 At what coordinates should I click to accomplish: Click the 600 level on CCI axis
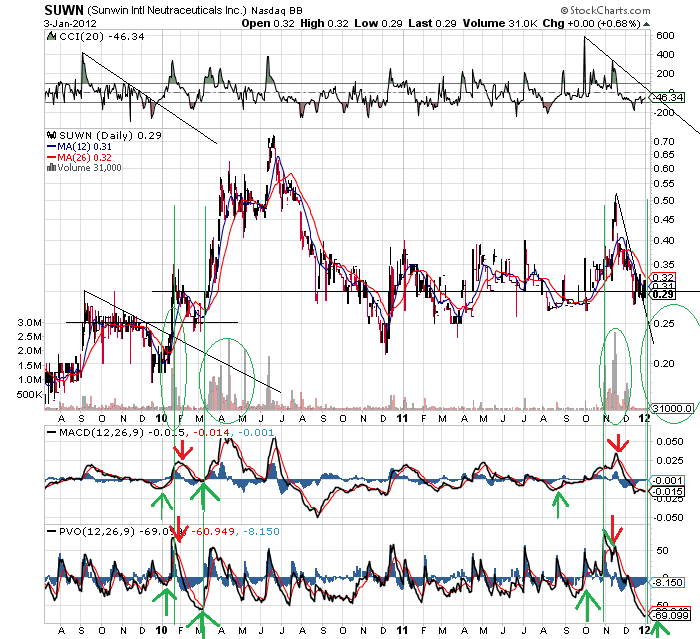click(665, 36)
